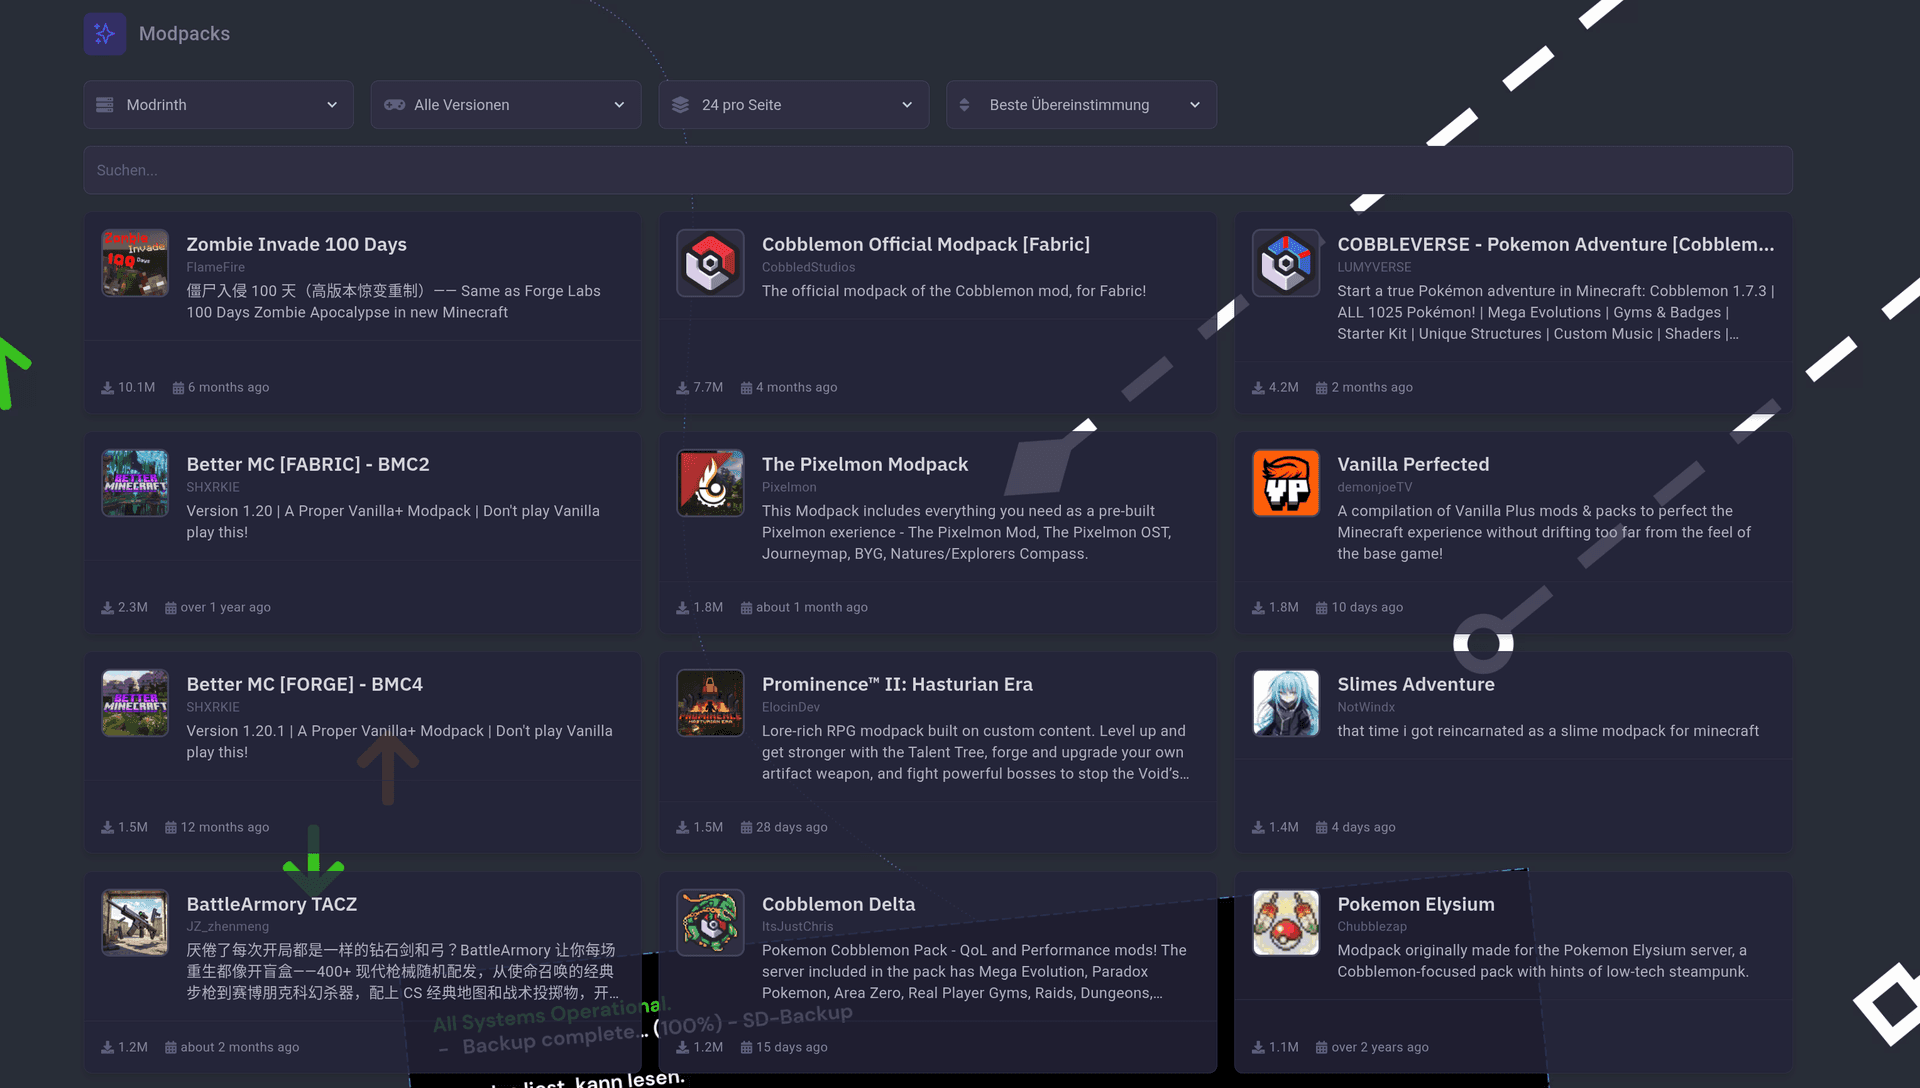Click the 7.7M download icon
Image resolution: width=1920 pixels, height=1088 pixels.
coord(682,388)
